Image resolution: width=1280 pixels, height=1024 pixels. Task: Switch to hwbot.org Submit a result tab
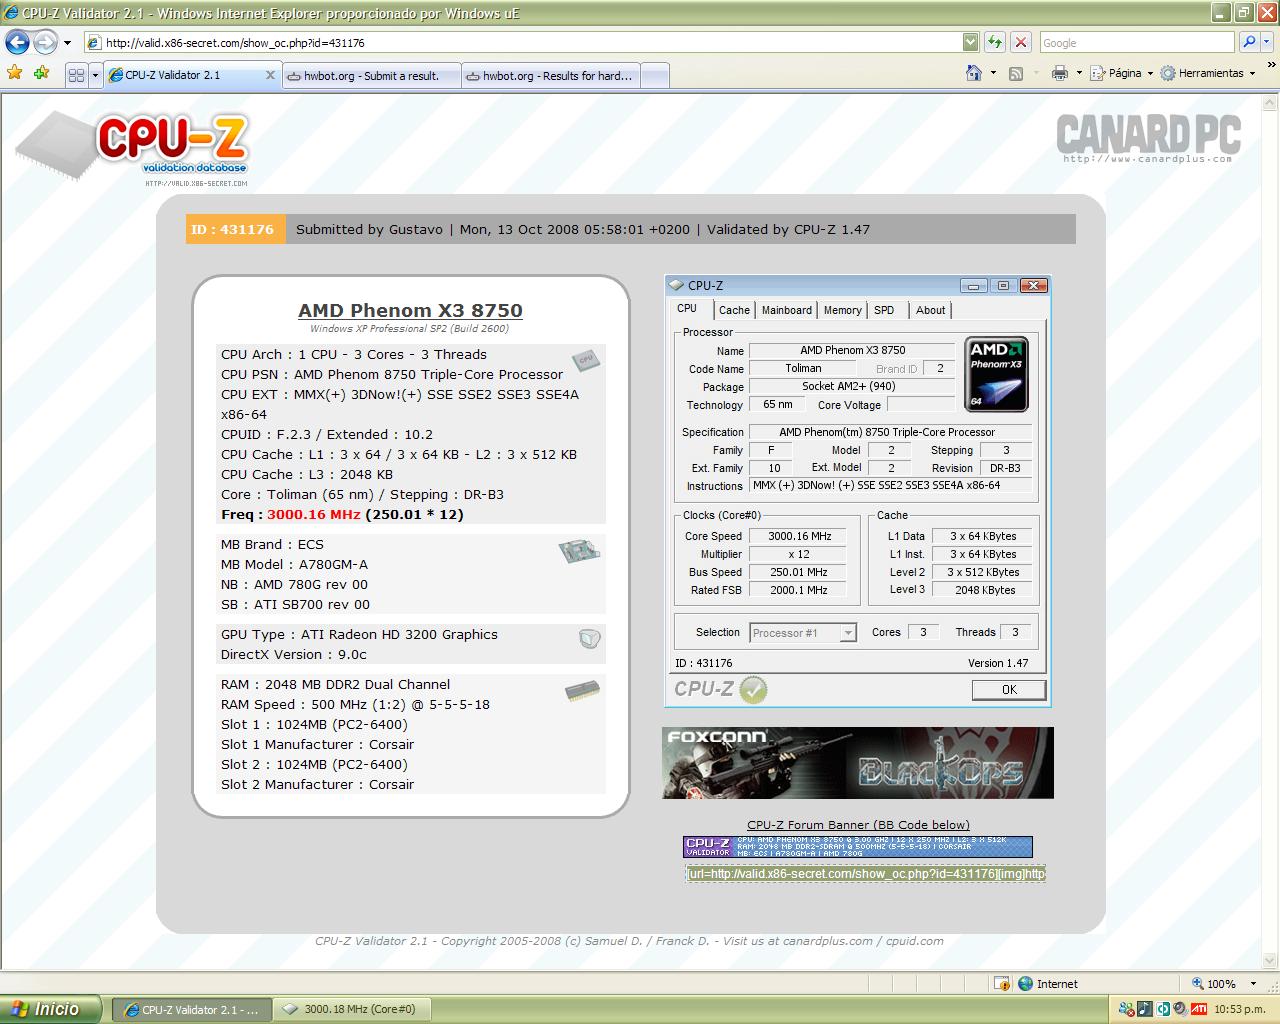(x=371, y=76)
